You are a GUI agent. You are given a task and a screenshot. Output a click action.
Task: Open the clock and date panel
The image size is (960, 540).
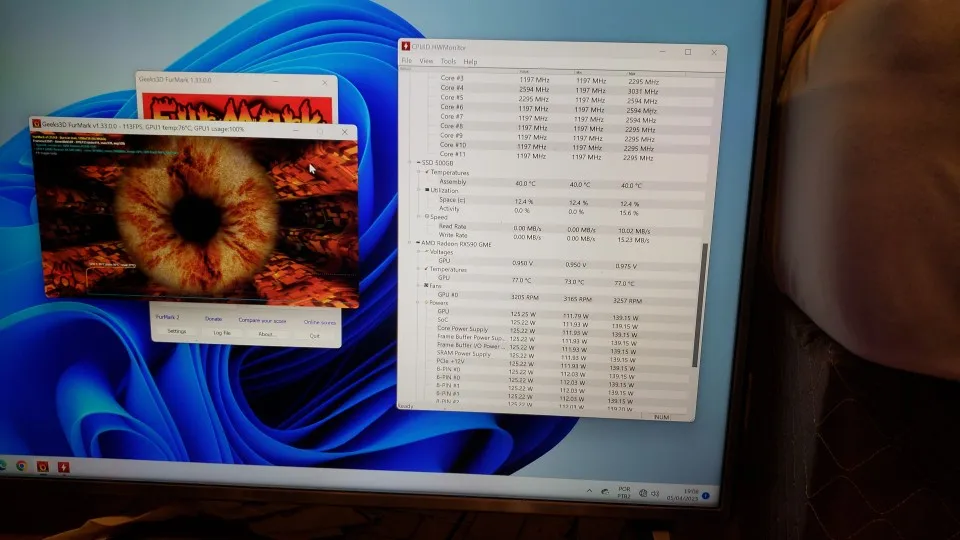[690, 495]
